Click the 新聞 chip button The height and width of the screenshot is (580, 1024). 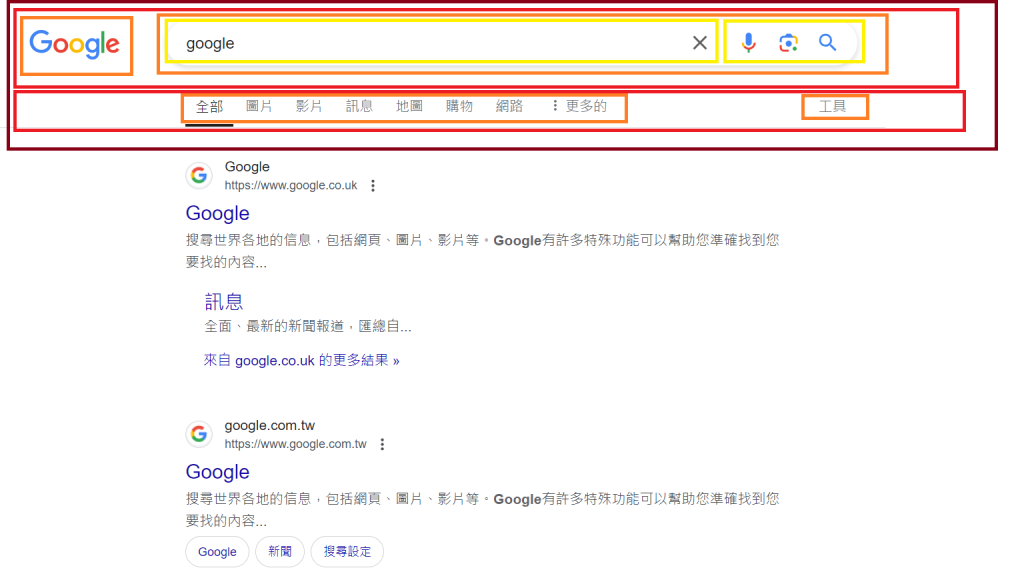[x=280, y=552]
